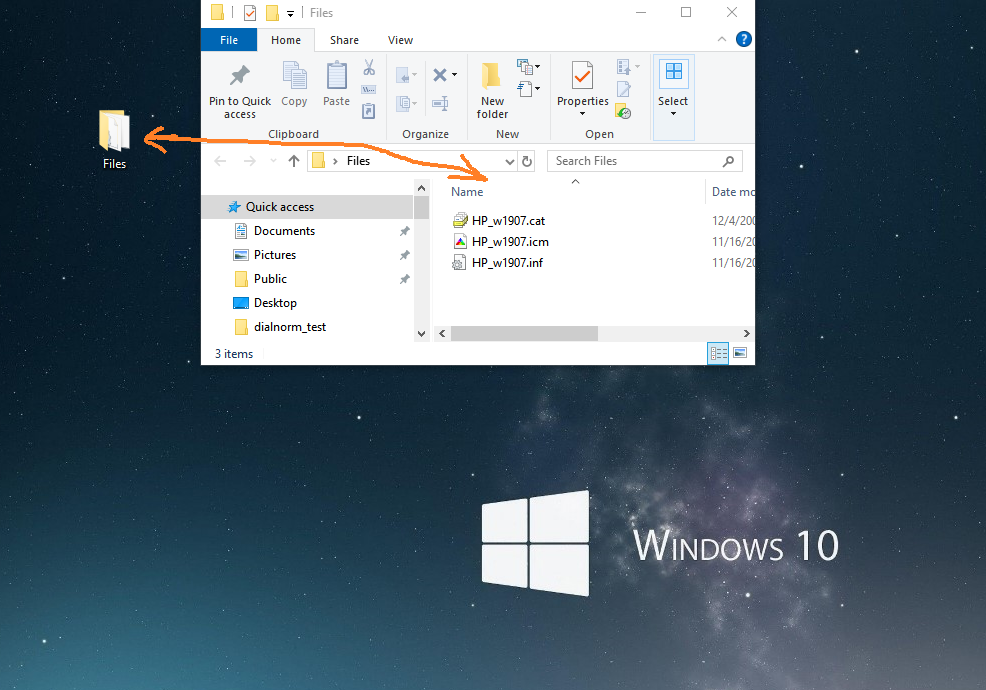Viewport: 986px width, 690px height.
Task: Click the Move to icon
Action: tap(403, 76)
